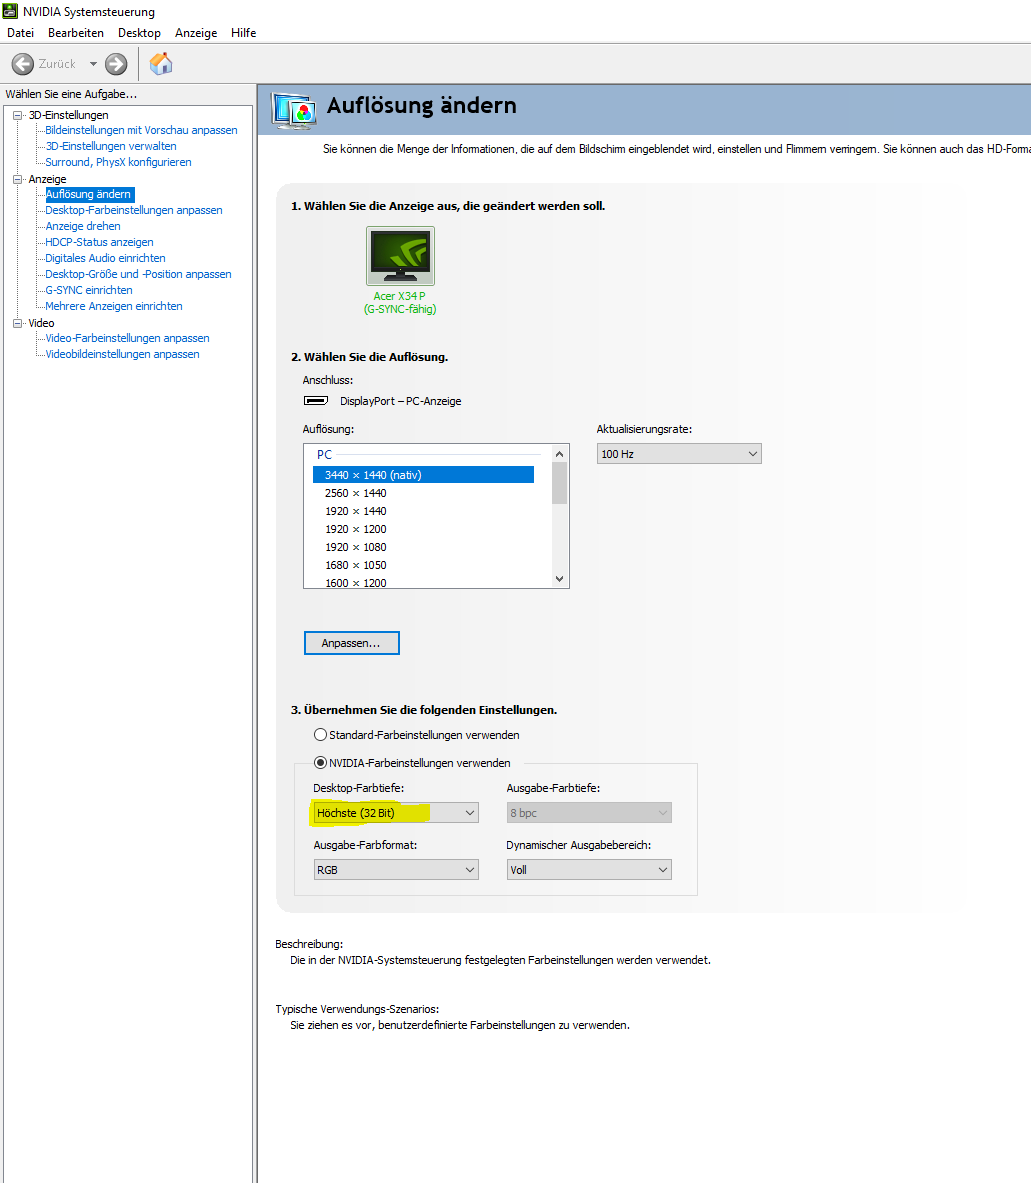Open Anzeige drehen
The height and width of the screenshot is (1183, 1031).
[83, 226]
